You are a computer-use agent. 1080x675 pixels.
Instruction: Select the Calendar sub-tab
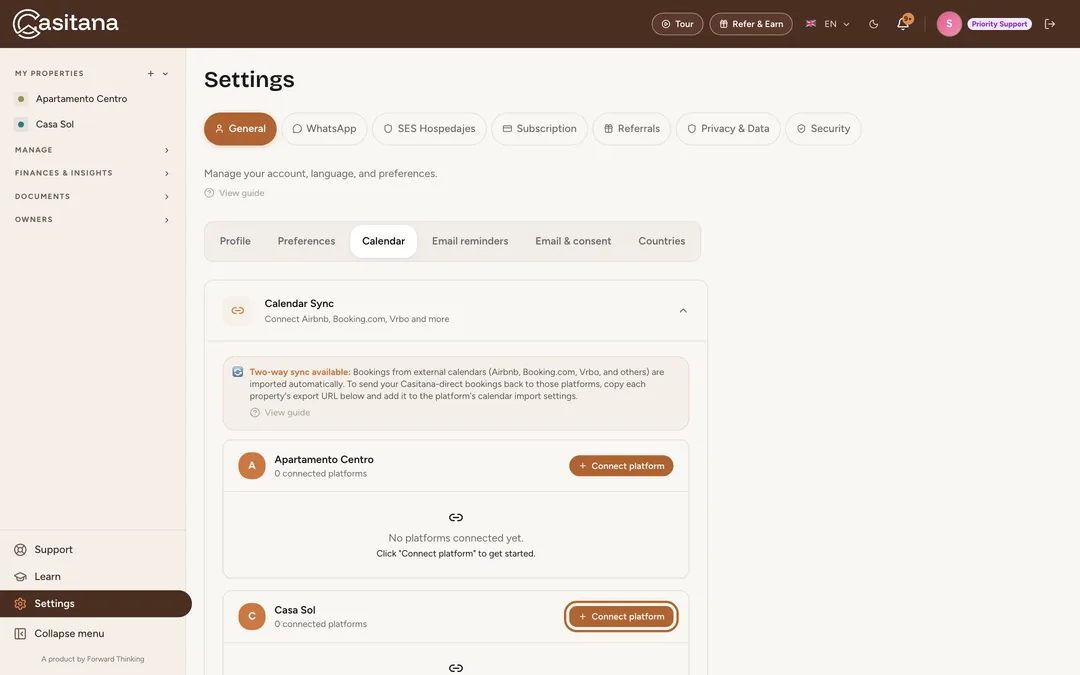(383, 241)
